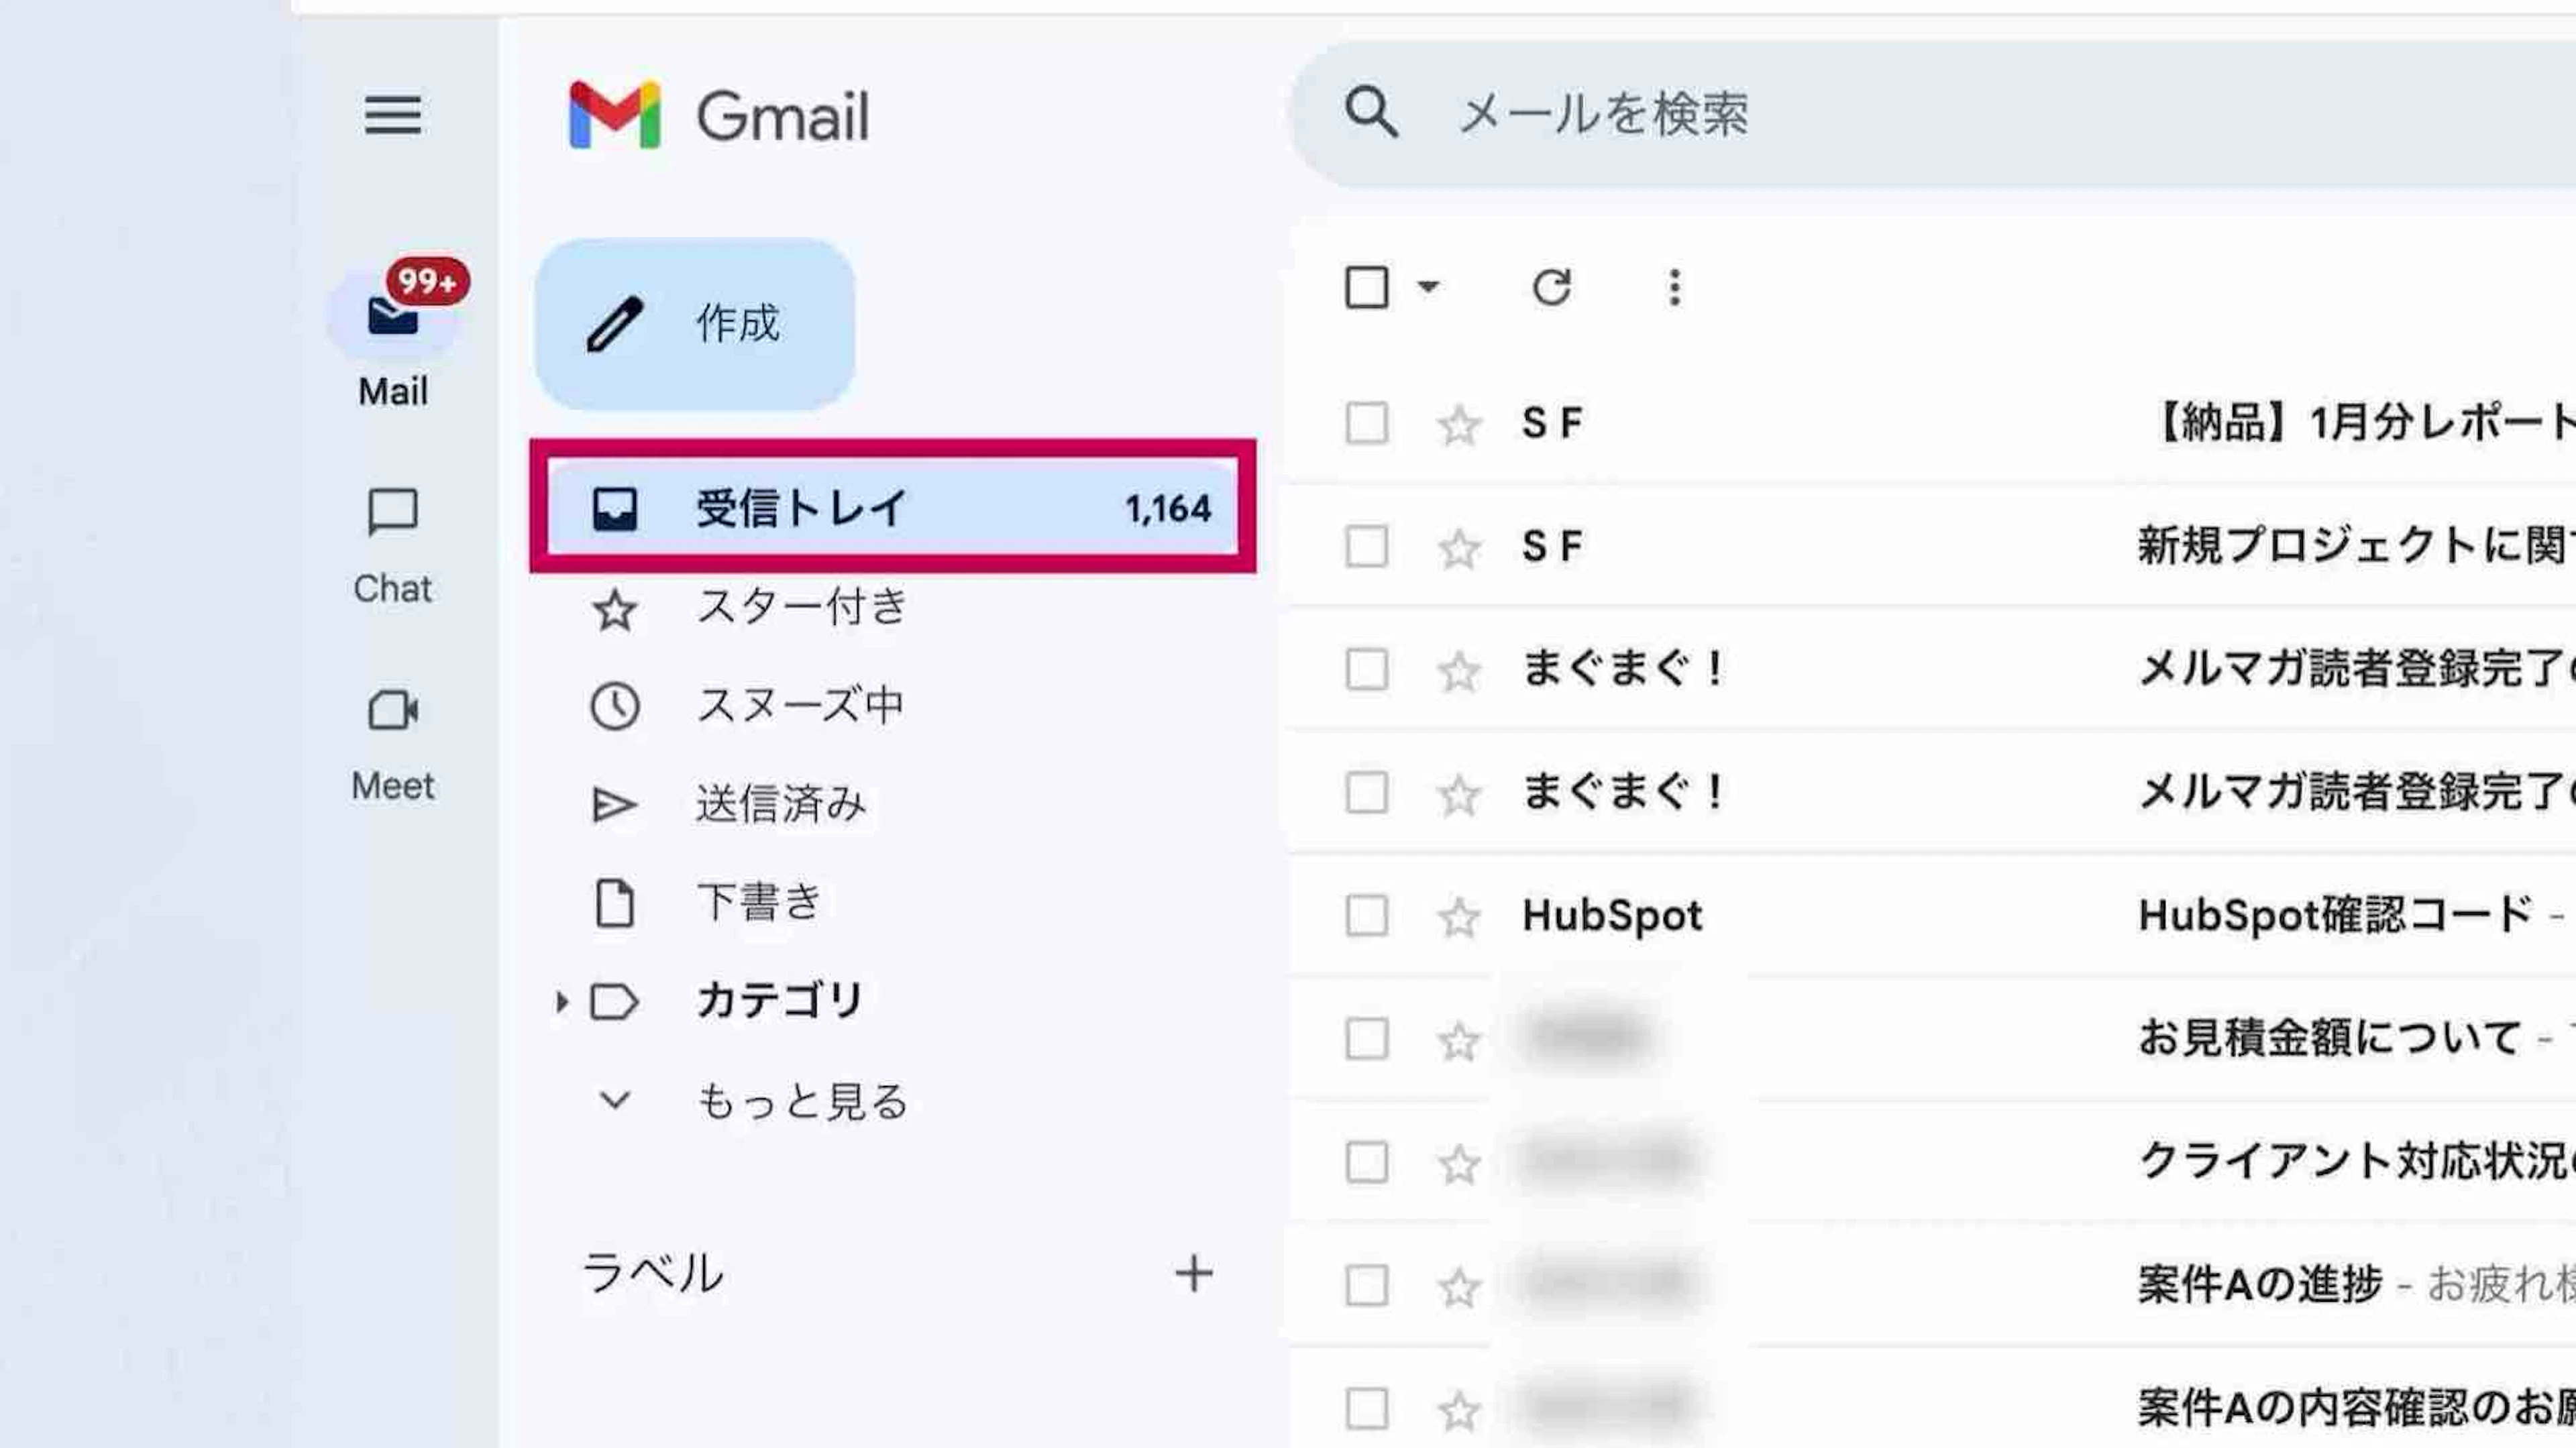2576x1448 pixels.
Task: Open the select-all dropdown arrow
Action: coord(1428,288)
